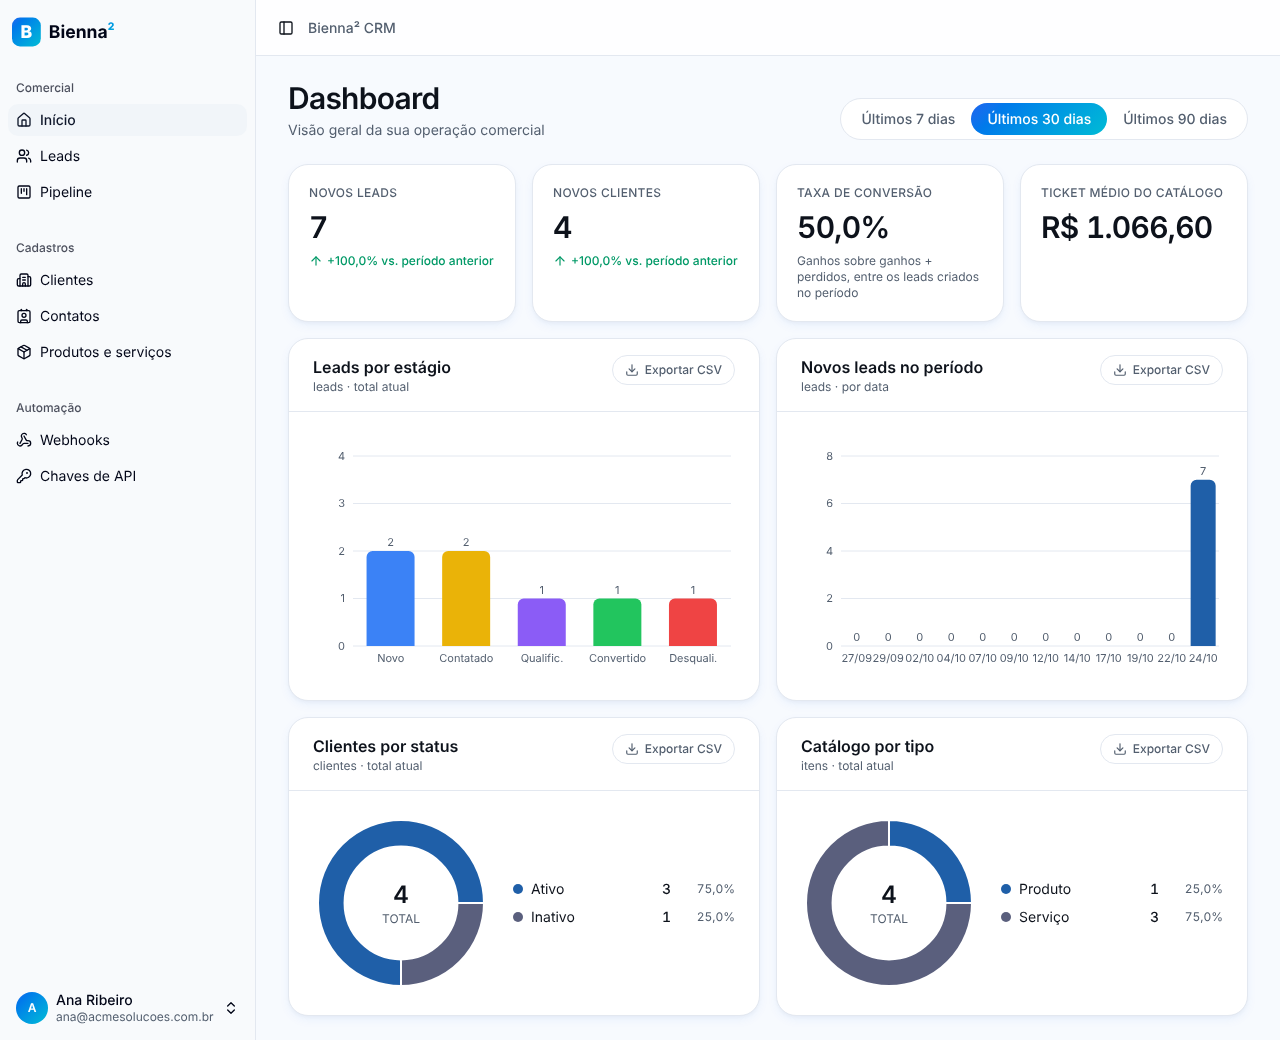Click the green Convertido bar
The image size is (1280, 1040).
[x=617, y=622]
